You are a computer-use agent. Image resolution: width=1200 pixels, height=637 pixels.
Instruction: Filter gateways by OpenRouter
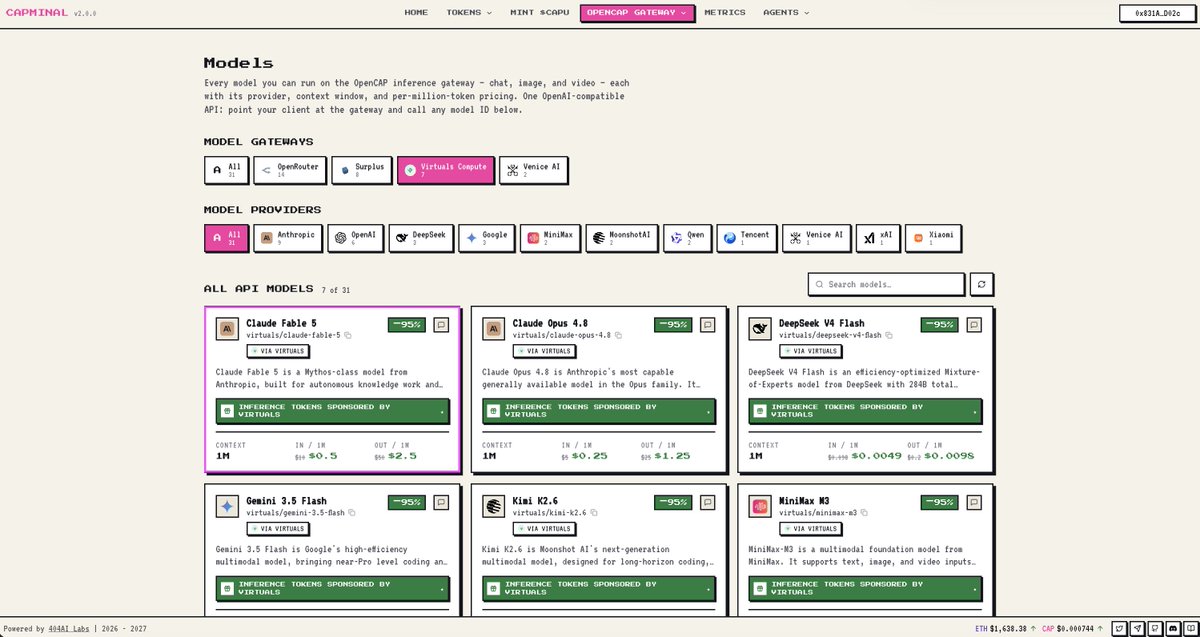click(290, 170)
